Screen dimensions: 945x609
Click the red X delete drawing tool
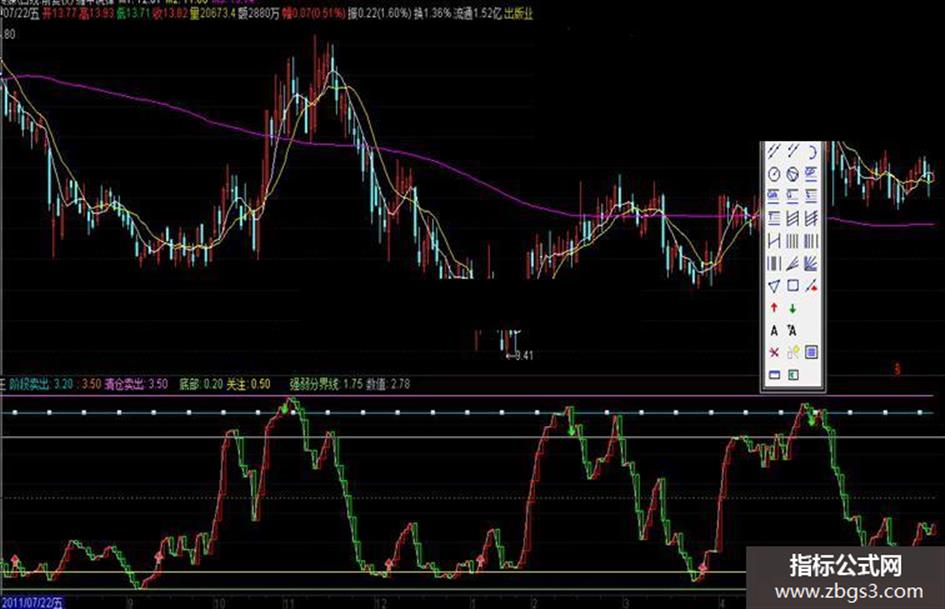[x=774, y=352]
